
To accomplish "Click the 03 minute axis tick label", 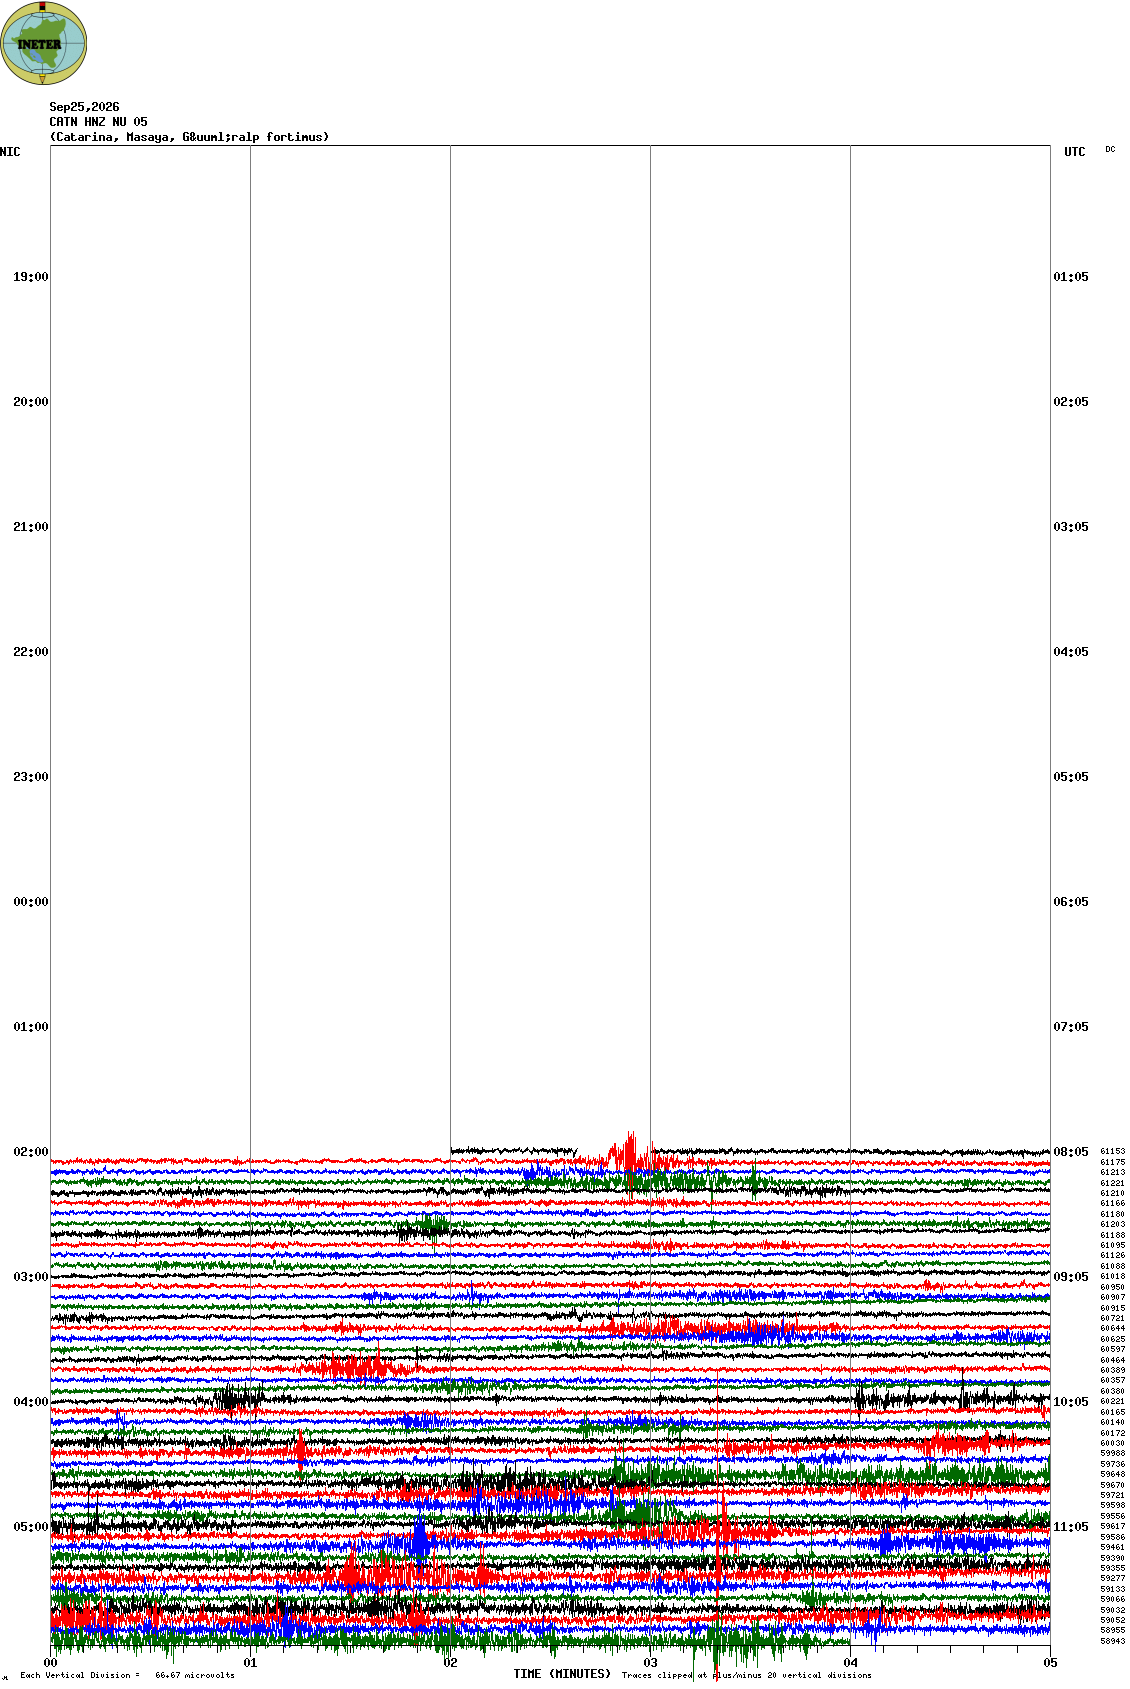I will pyautogui.click(x=650, y=1663).
